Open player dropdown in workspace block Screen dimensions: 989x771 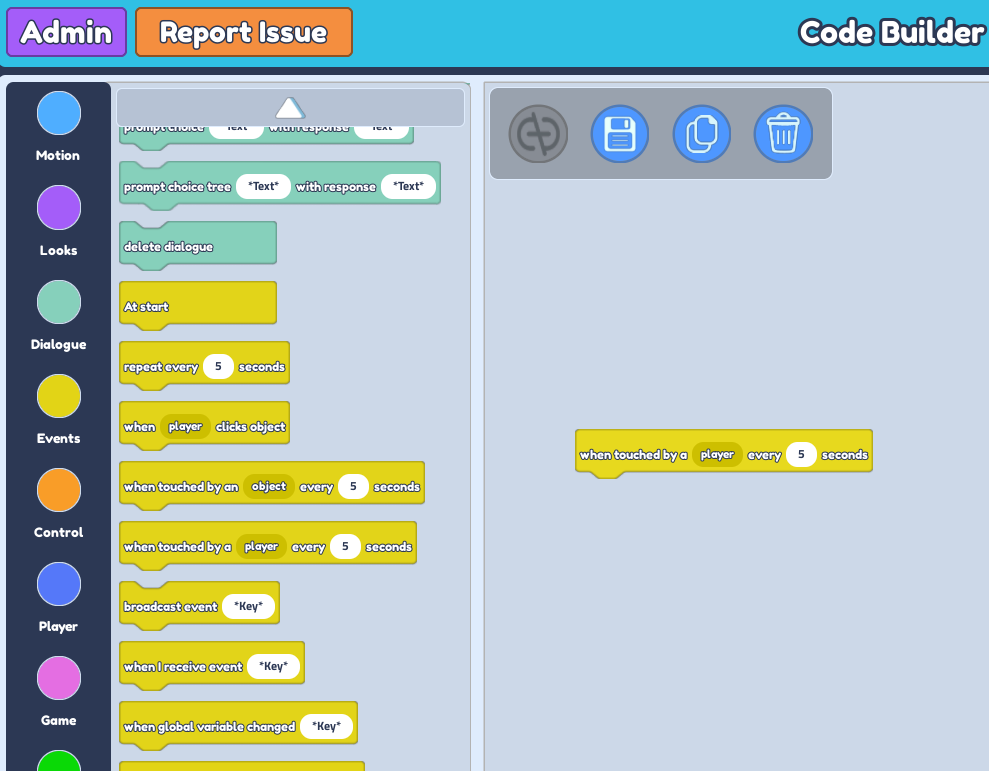tap(717, 455)
